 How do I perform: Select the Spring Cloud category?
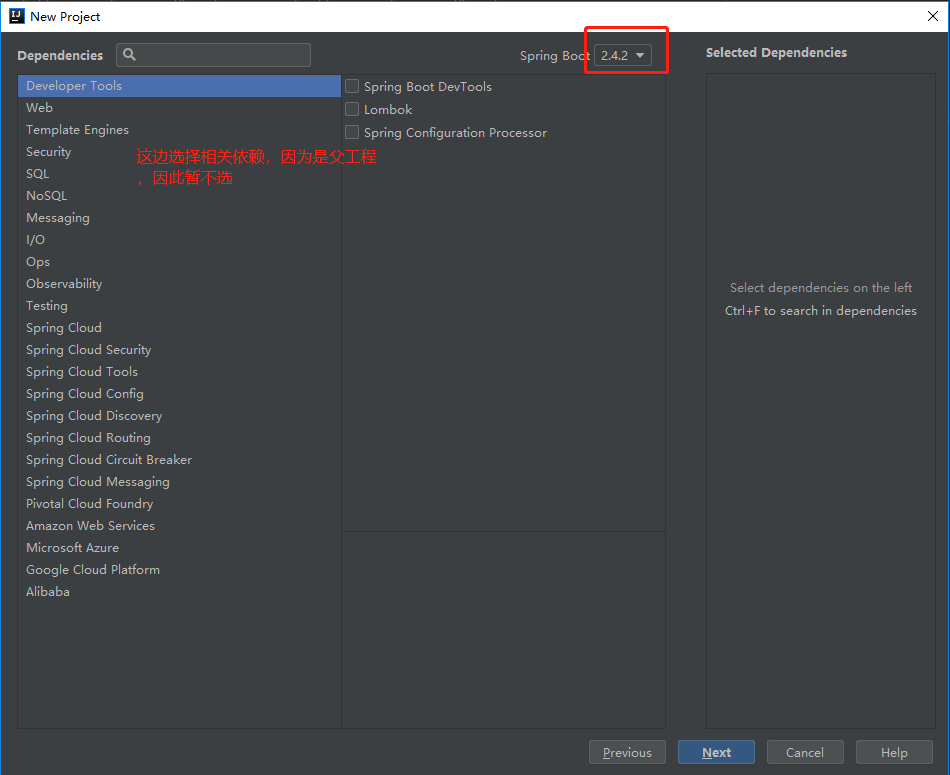pos(179,328)
